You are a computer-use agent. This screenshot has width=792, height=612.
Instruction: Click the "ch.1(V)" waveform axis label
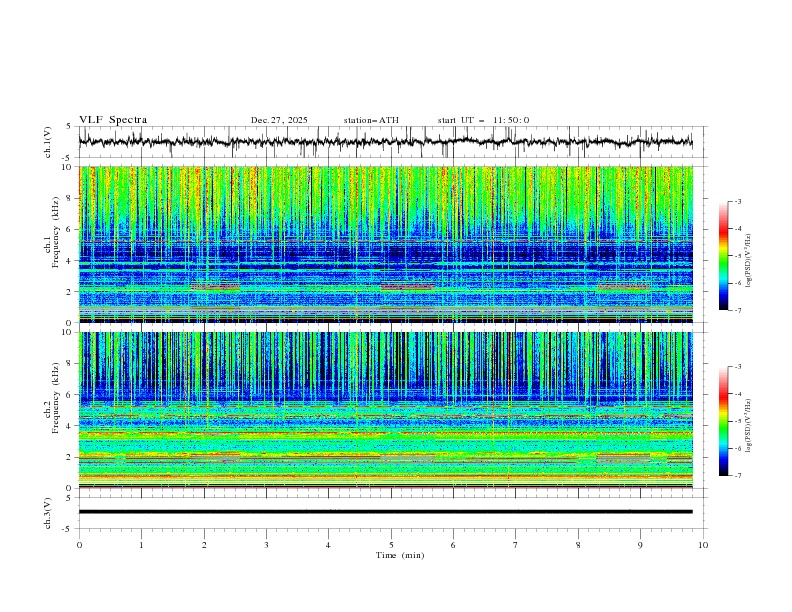pyautogui.click(x=48, y=142)
